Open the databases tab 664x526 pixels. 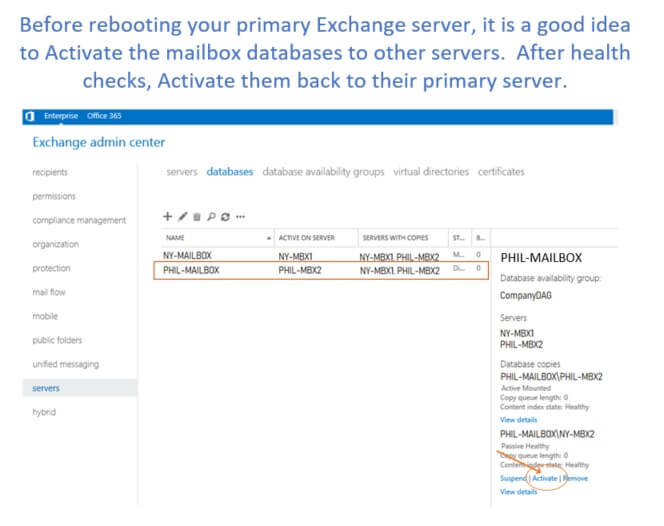click(230, 172)
